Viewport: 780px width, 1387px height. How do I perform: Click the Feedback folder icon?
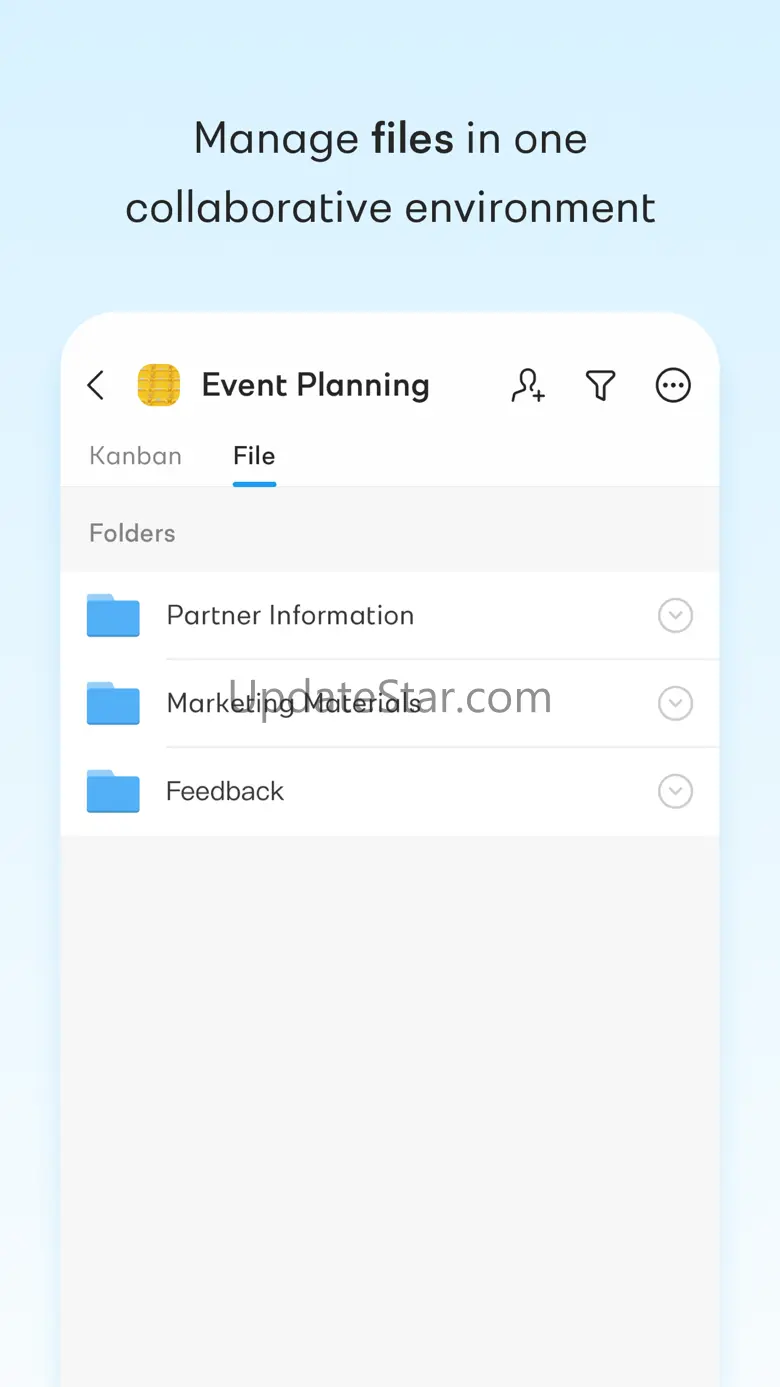point(113,791)
